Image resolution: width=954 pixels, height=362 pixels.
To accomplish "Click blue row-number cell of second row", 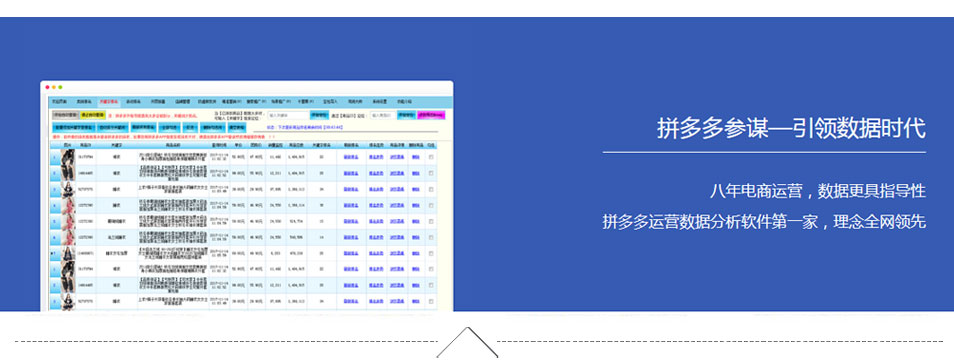I will coord(55,173).
